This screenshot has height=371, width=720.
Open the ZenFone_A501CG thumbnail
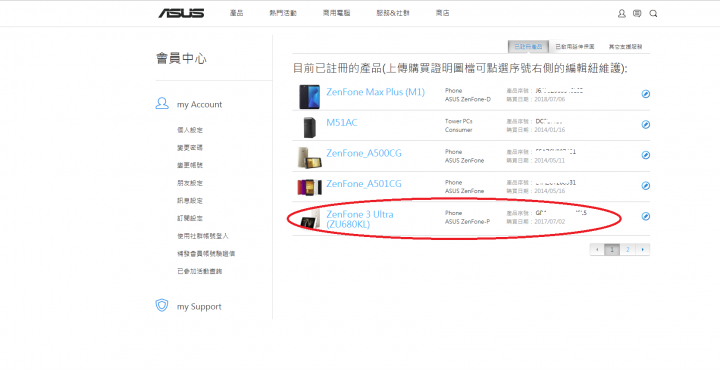coord(309,187)
